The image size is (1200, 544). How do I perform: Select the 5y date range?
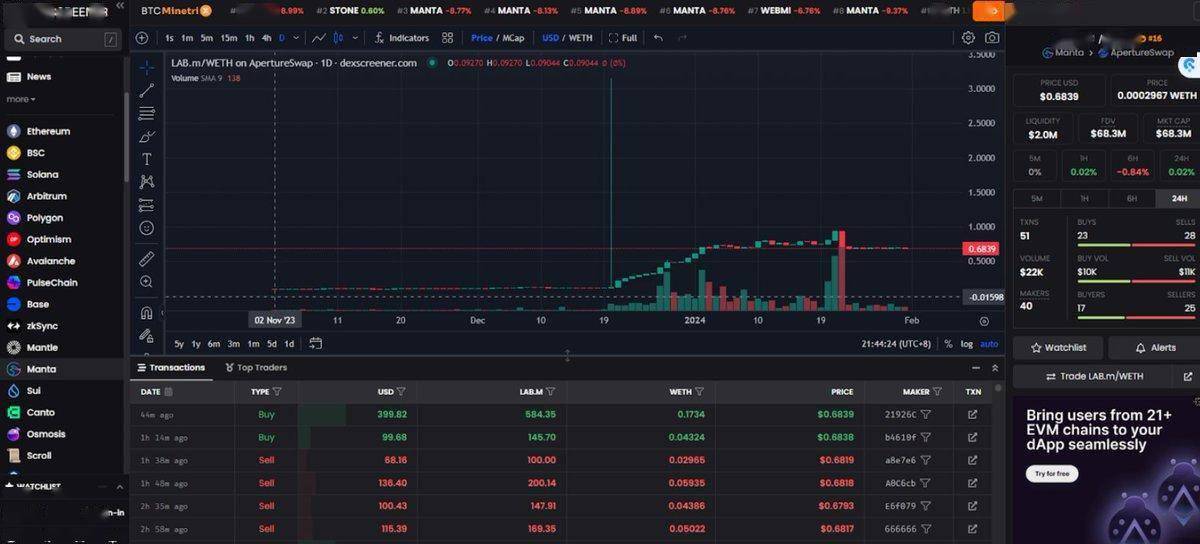[x=179, y=344]
